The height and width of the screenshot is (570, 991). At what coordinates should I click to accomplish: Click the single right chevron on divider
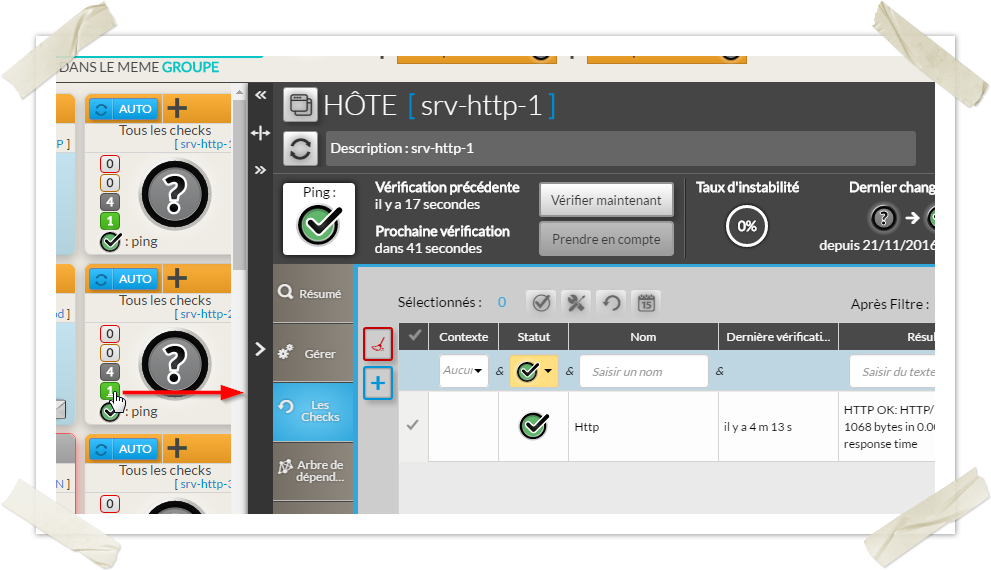(x=260, y=349)
